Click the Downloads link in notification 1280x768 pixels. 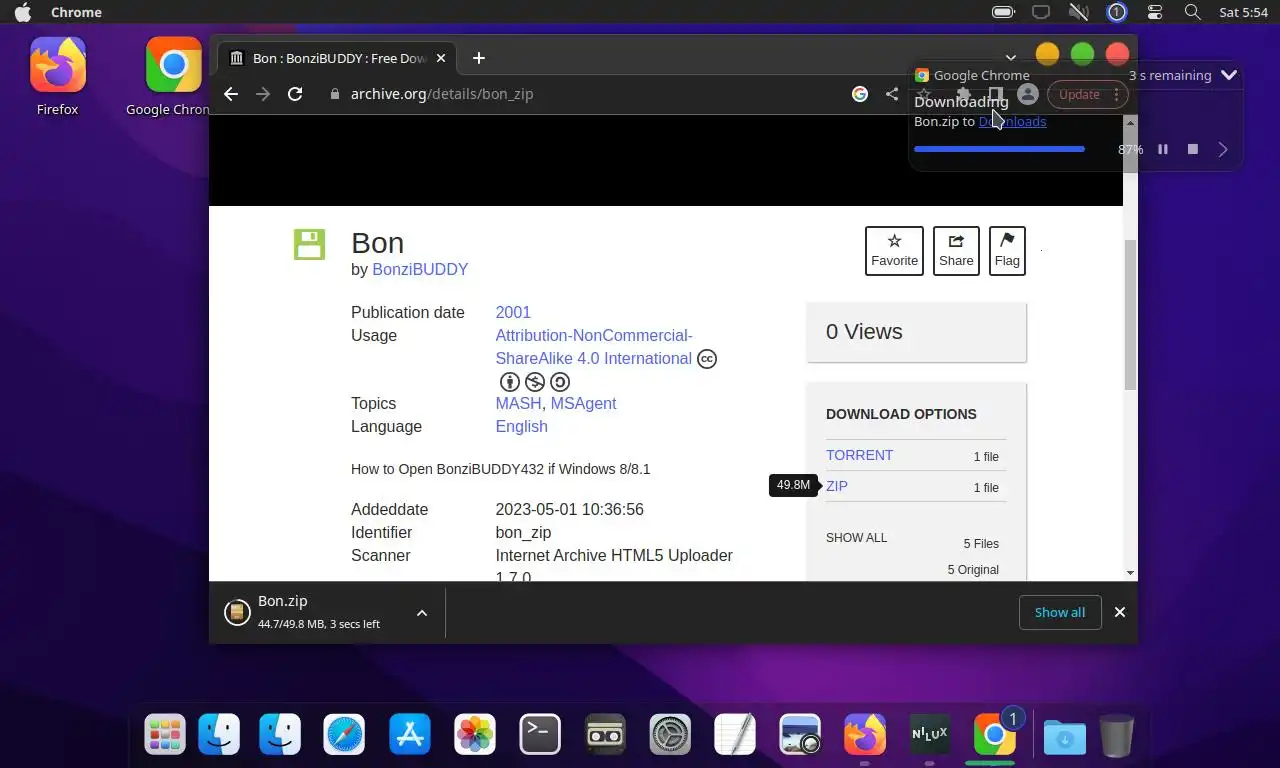(1012, 121)
